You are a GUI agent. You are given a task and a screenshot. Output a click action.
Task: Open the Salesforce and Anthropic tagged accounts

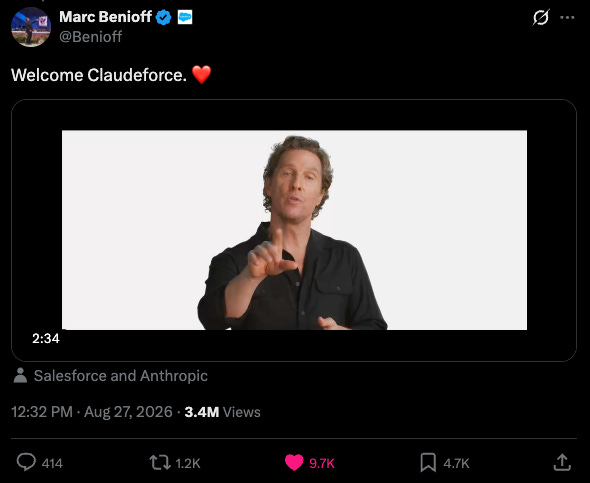(x=121, y=376)
